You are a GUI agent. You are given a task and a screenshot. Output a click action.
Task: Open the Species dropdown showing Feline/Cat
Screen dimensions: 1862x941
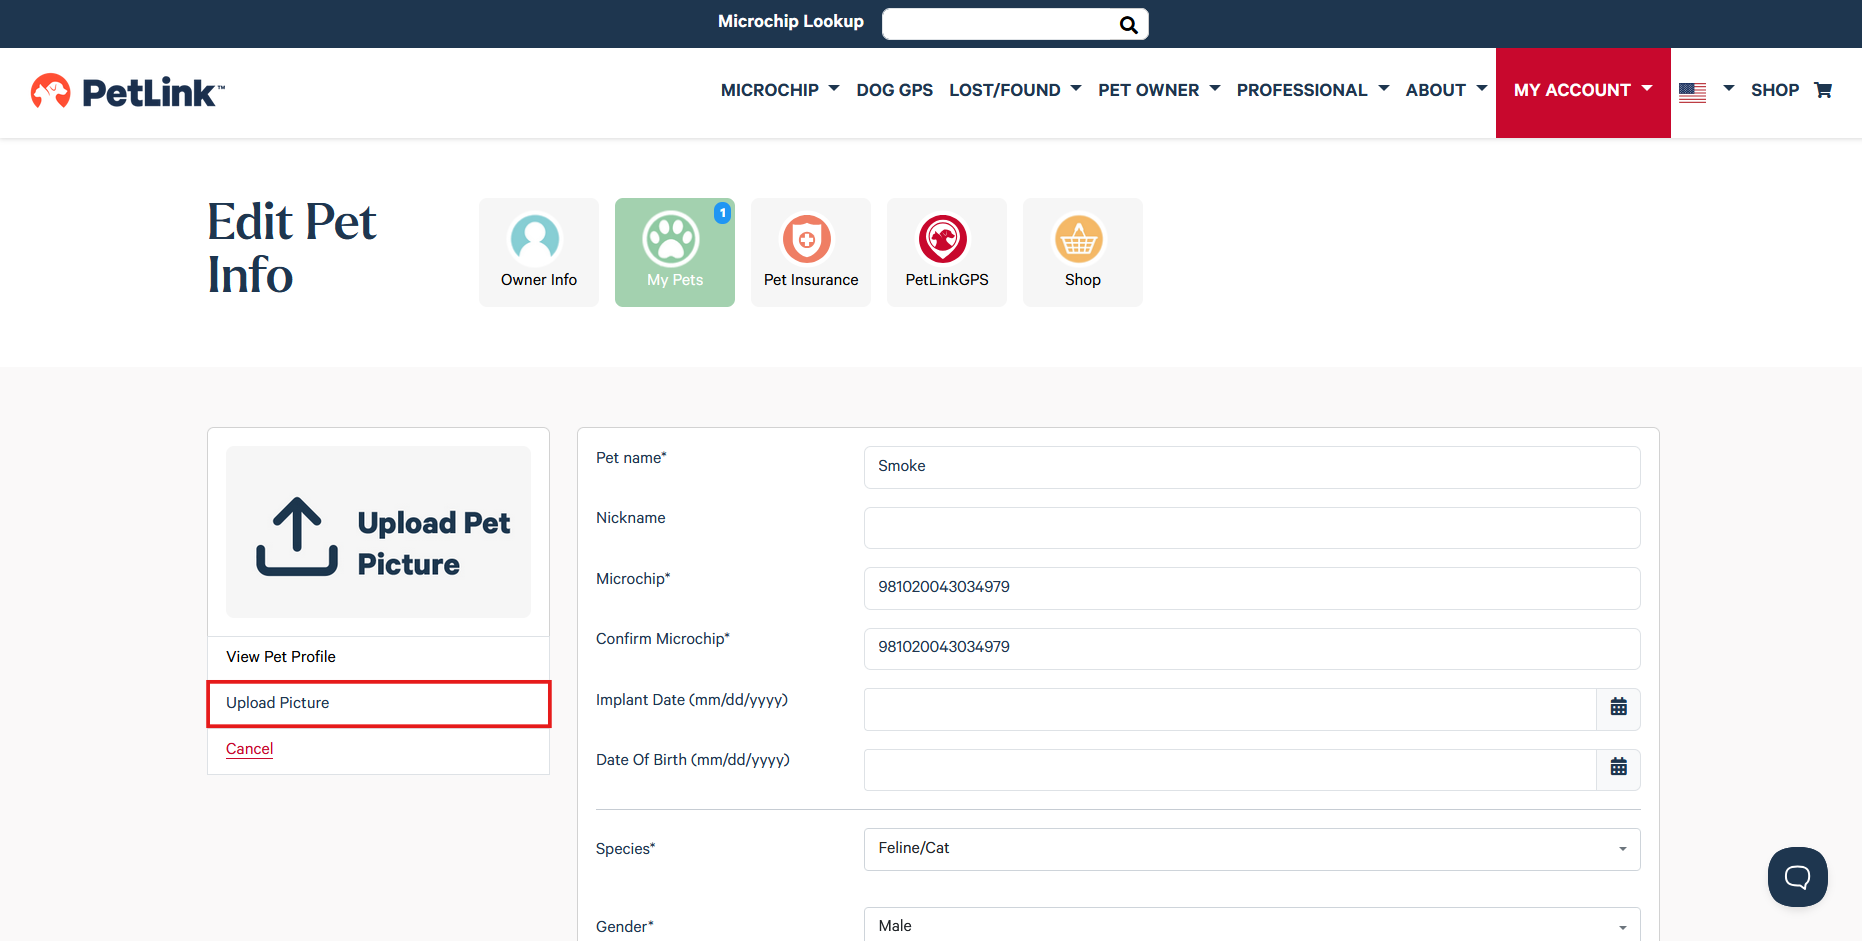[x=1252, y=849]
